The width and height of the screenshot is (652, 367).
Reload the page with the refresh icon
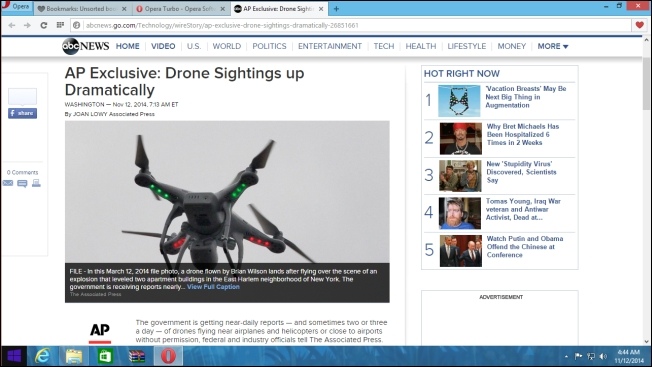[43, 25]
